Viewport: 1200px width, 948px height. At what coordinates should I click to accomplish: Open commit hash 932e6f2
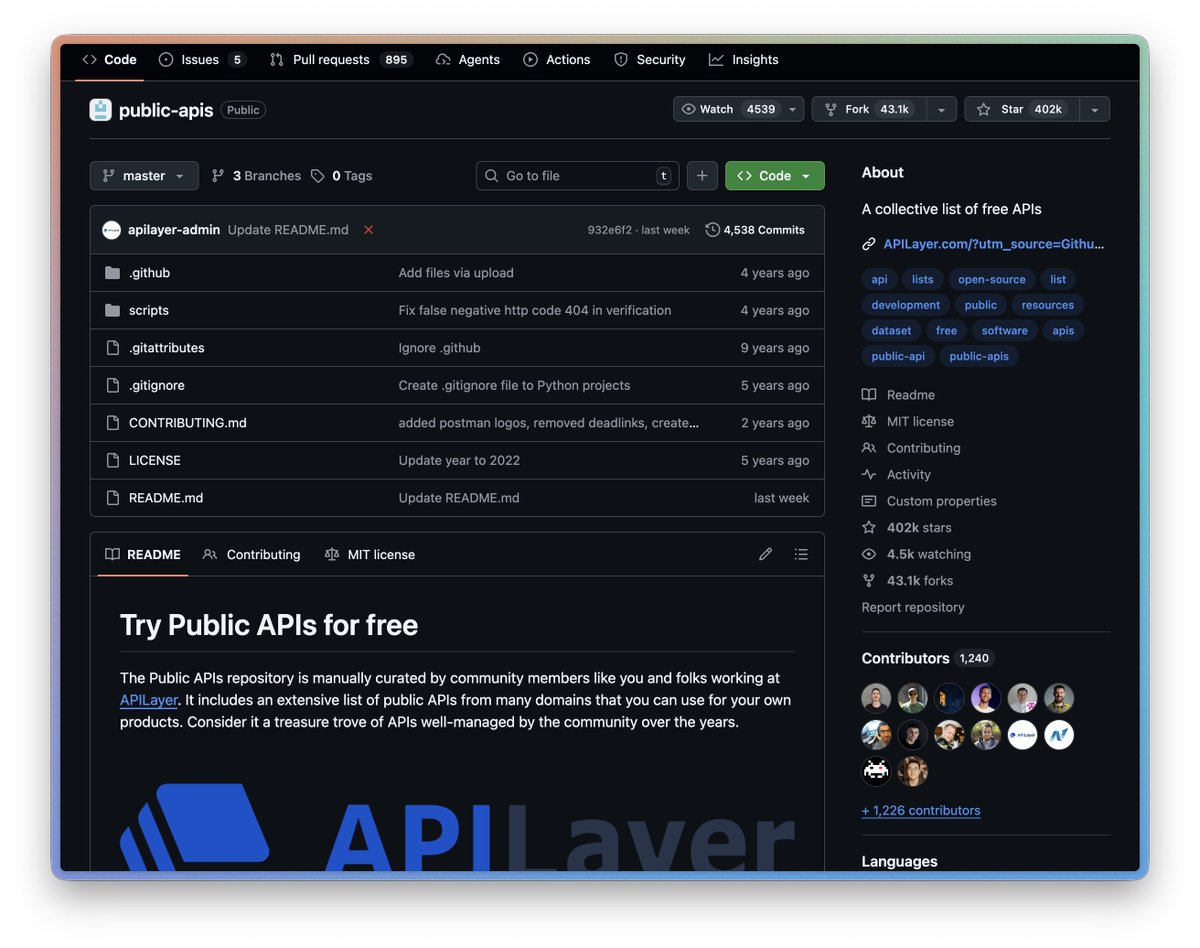(x=610, y=230)
